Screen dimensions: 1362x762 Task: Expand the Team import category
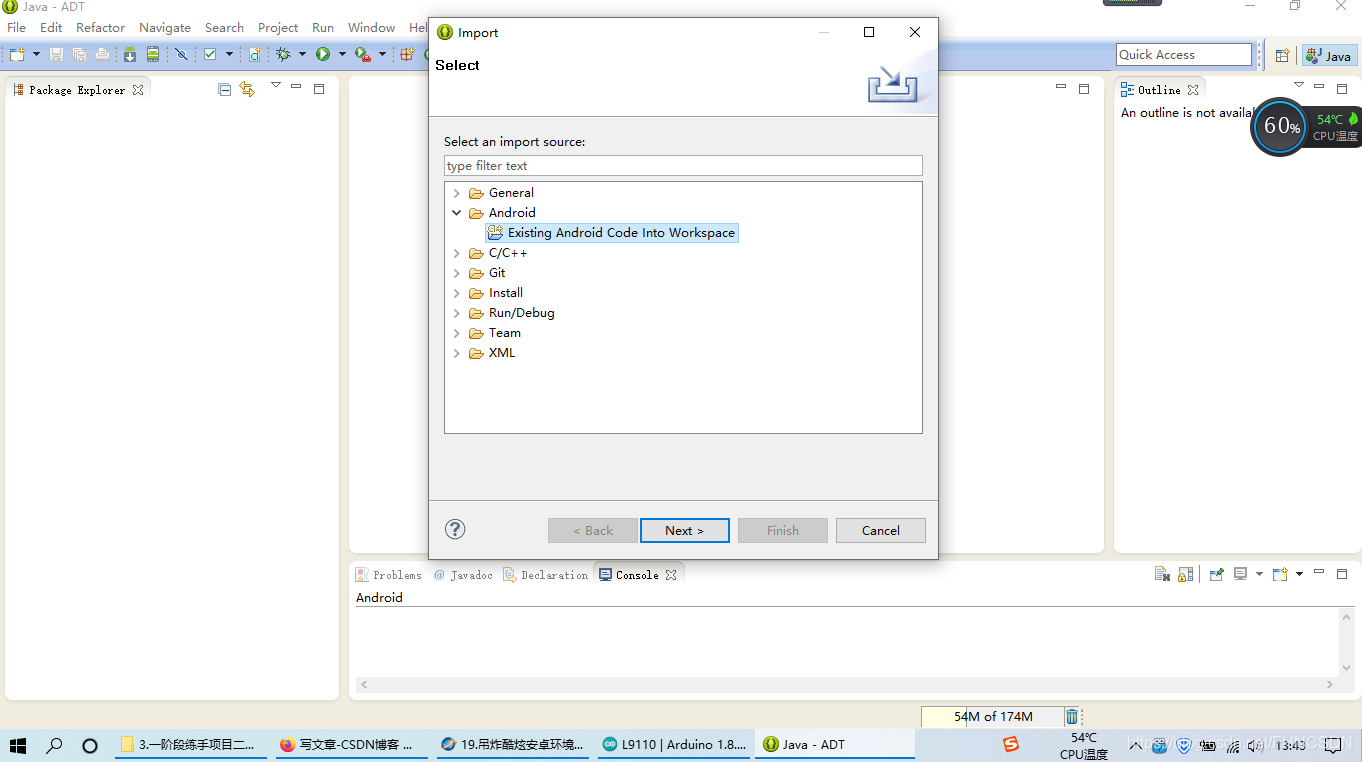(x=457, y=333)
